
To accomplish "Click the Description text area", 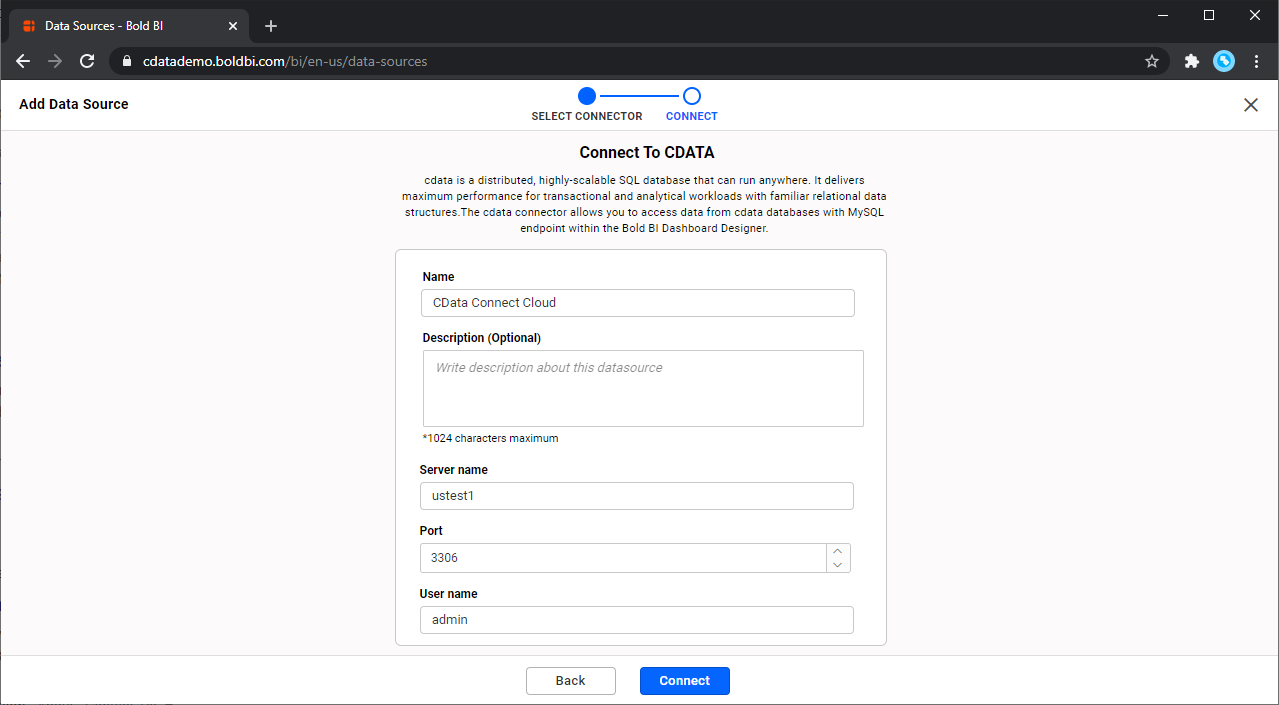I will tap(643, 388).
